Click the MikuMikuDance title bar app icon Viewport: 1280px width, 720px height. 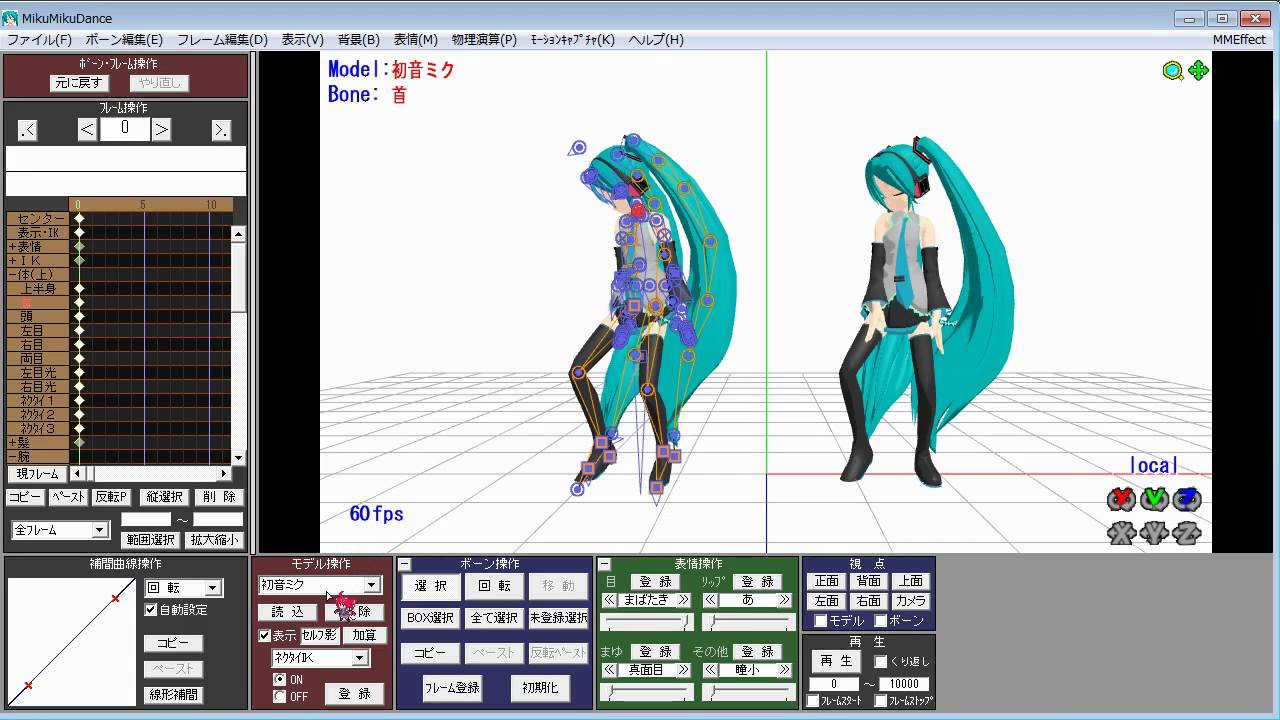coord(11,18)
